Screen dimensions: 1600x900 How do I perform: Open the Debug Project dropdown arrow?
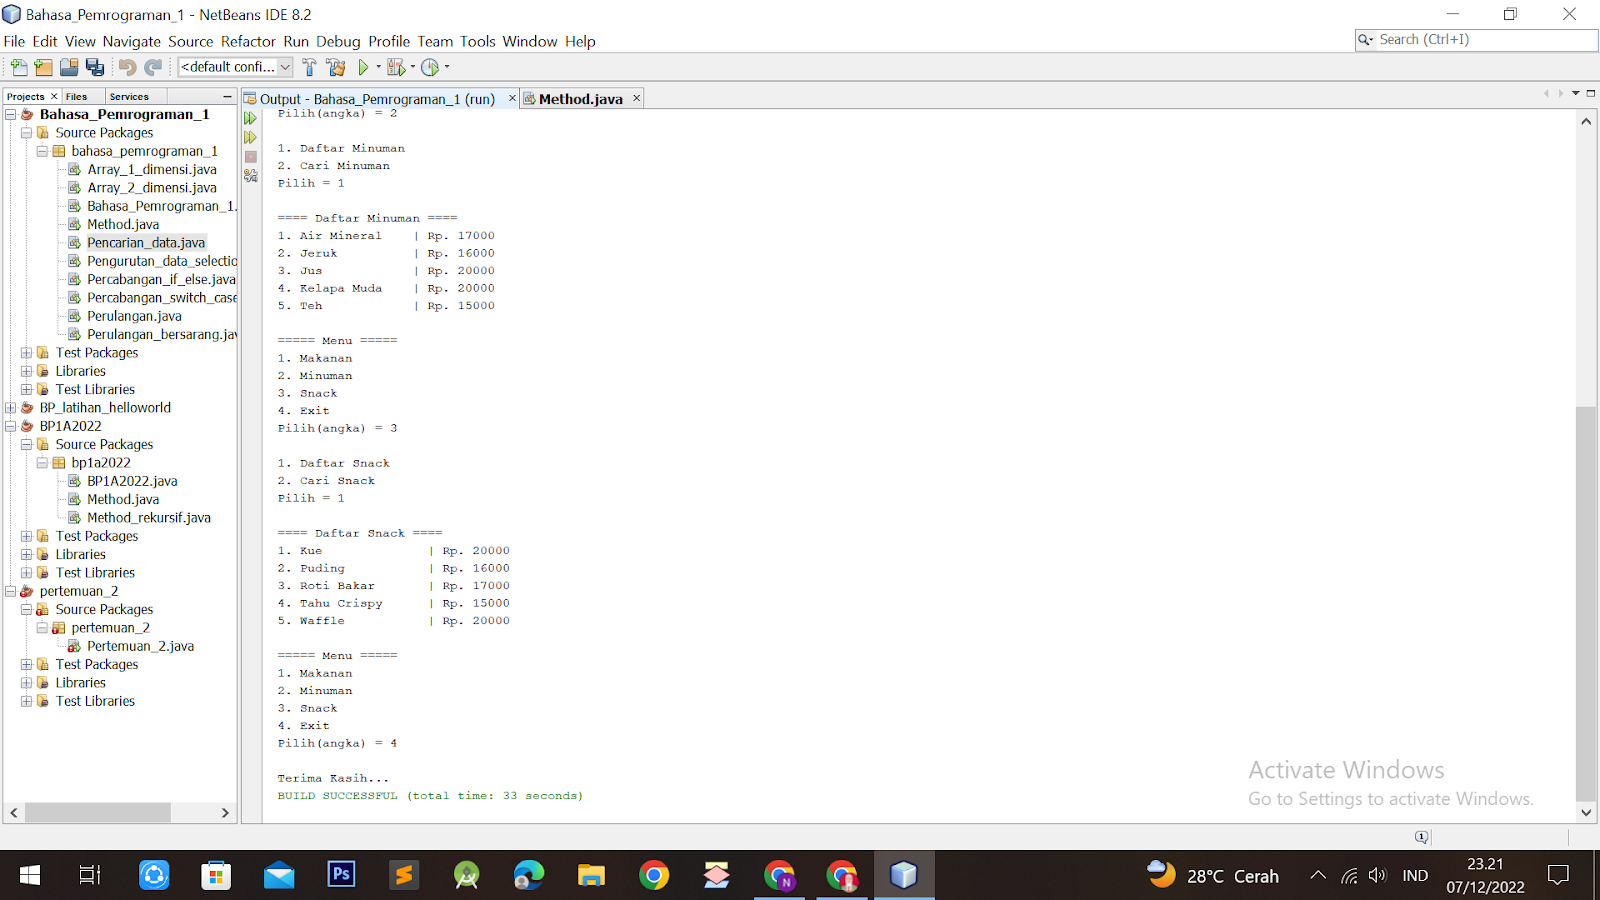click(x=412, y=67)
